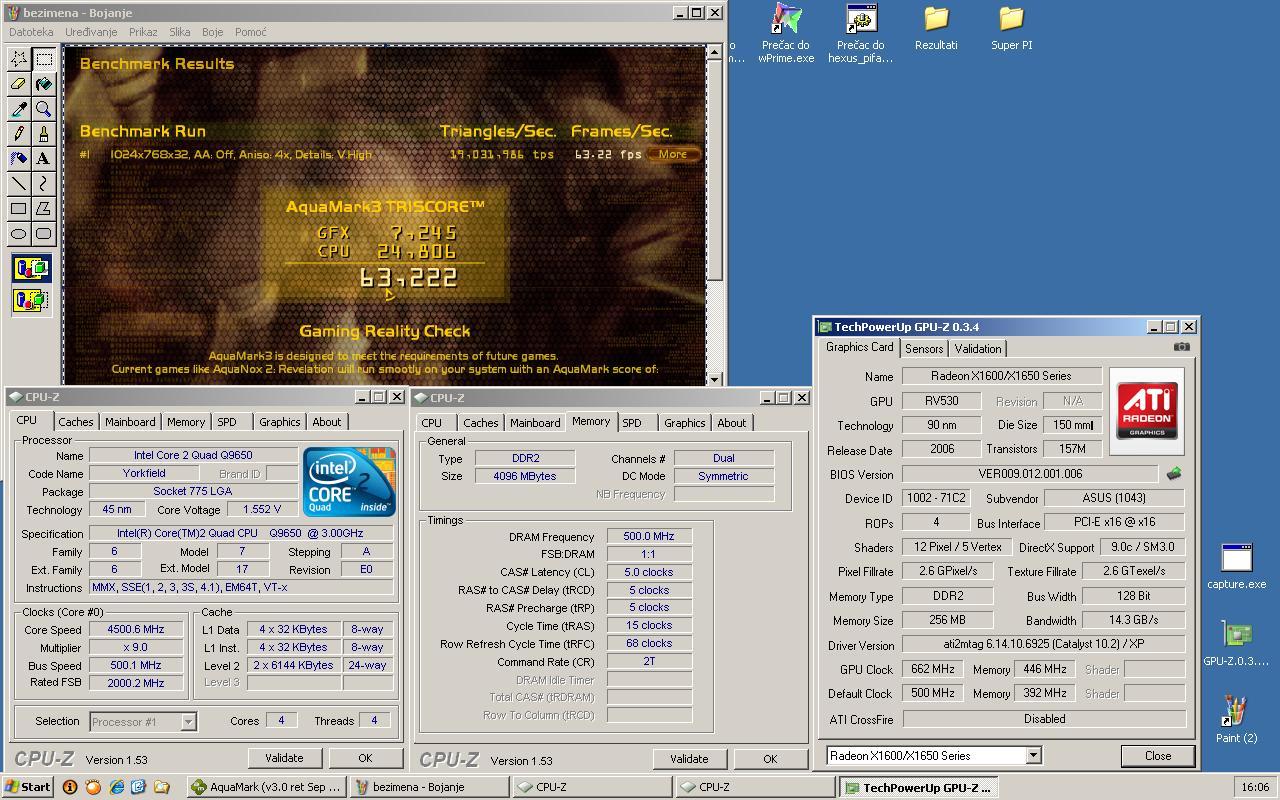Open Graphics tab in processor CPU-Z window
Image resolution: width=1280 pixels, height=800 pixels.
tap(280, 423)
